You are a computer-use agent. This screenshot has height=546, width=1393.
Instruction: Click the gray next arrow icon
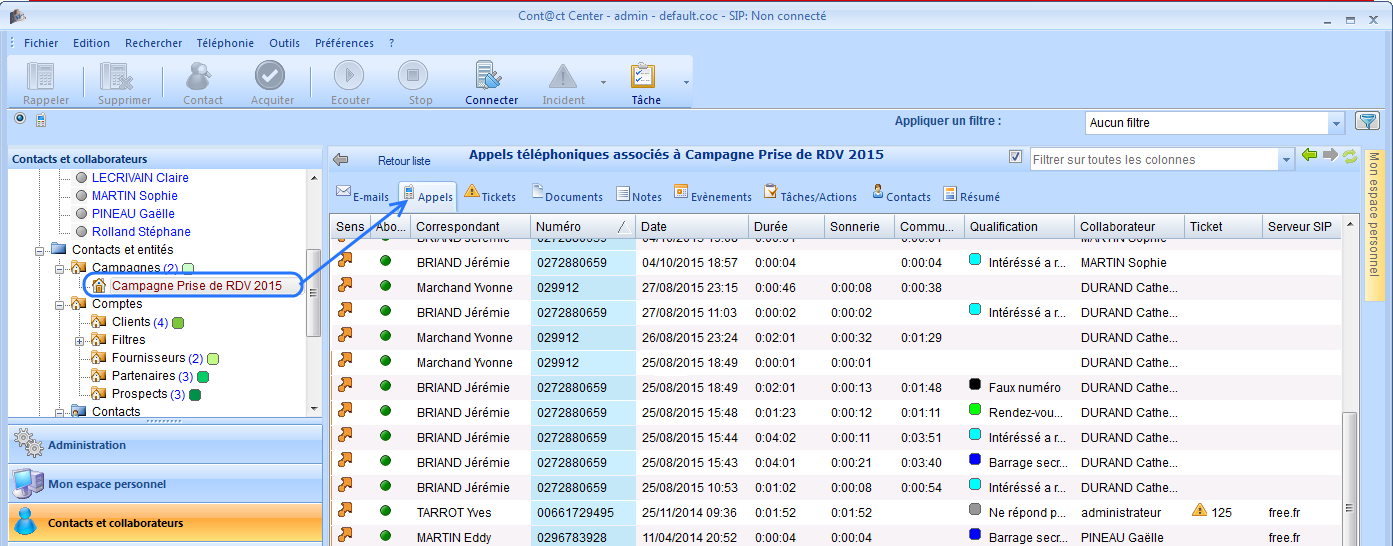(1330, 156)
